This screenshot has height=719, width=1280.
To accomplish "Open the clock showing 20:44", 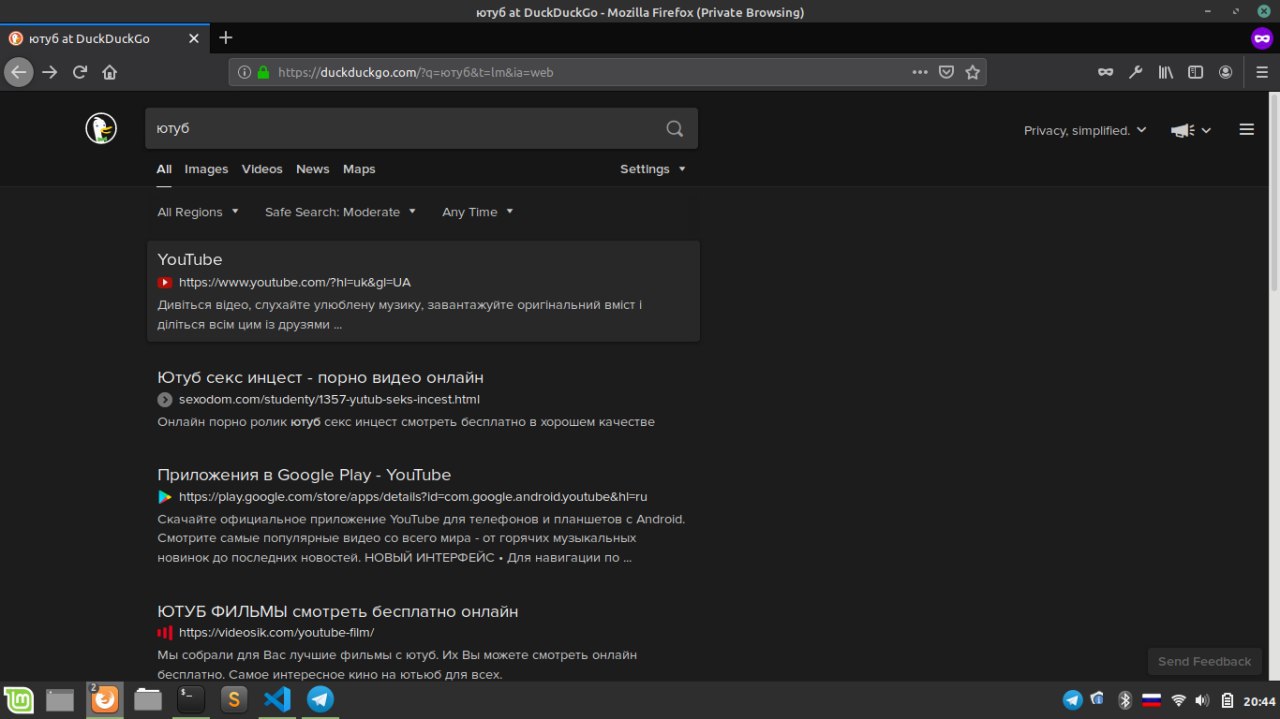I will [x=1259, y=701].
